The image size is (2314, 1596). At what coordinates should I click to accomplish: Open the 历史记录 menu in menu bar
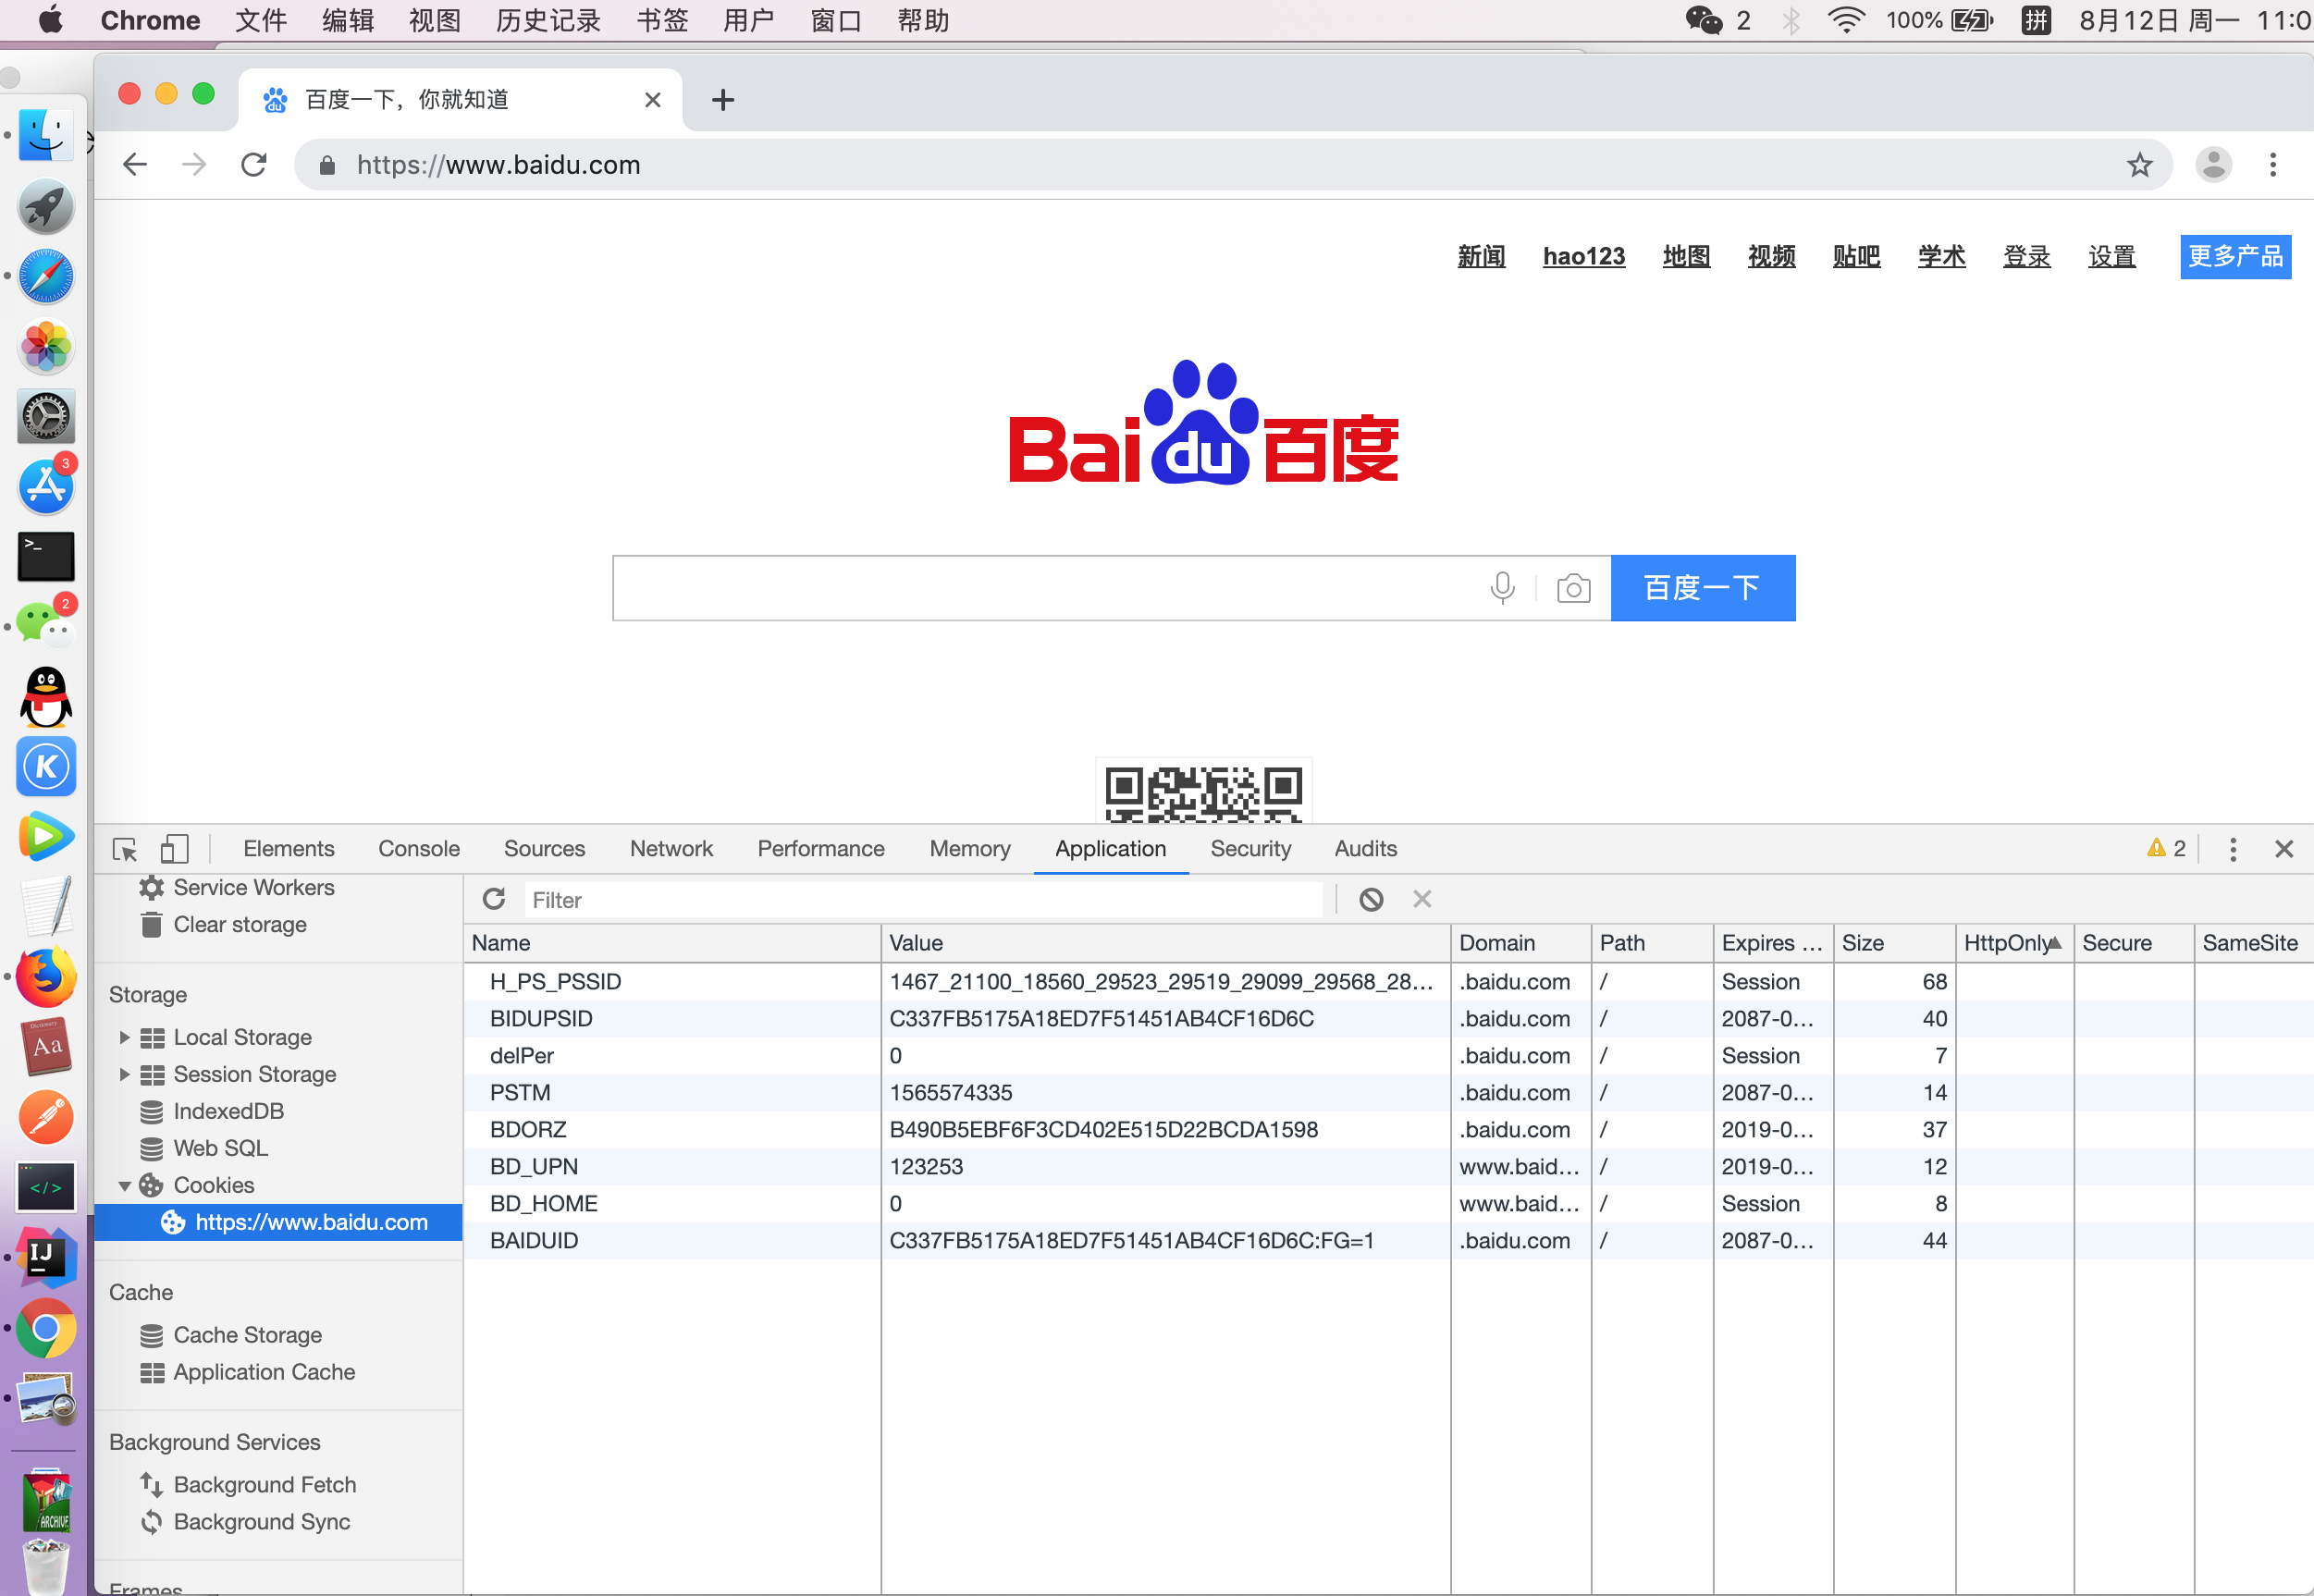pyautogui.click(x=548, y=20)
